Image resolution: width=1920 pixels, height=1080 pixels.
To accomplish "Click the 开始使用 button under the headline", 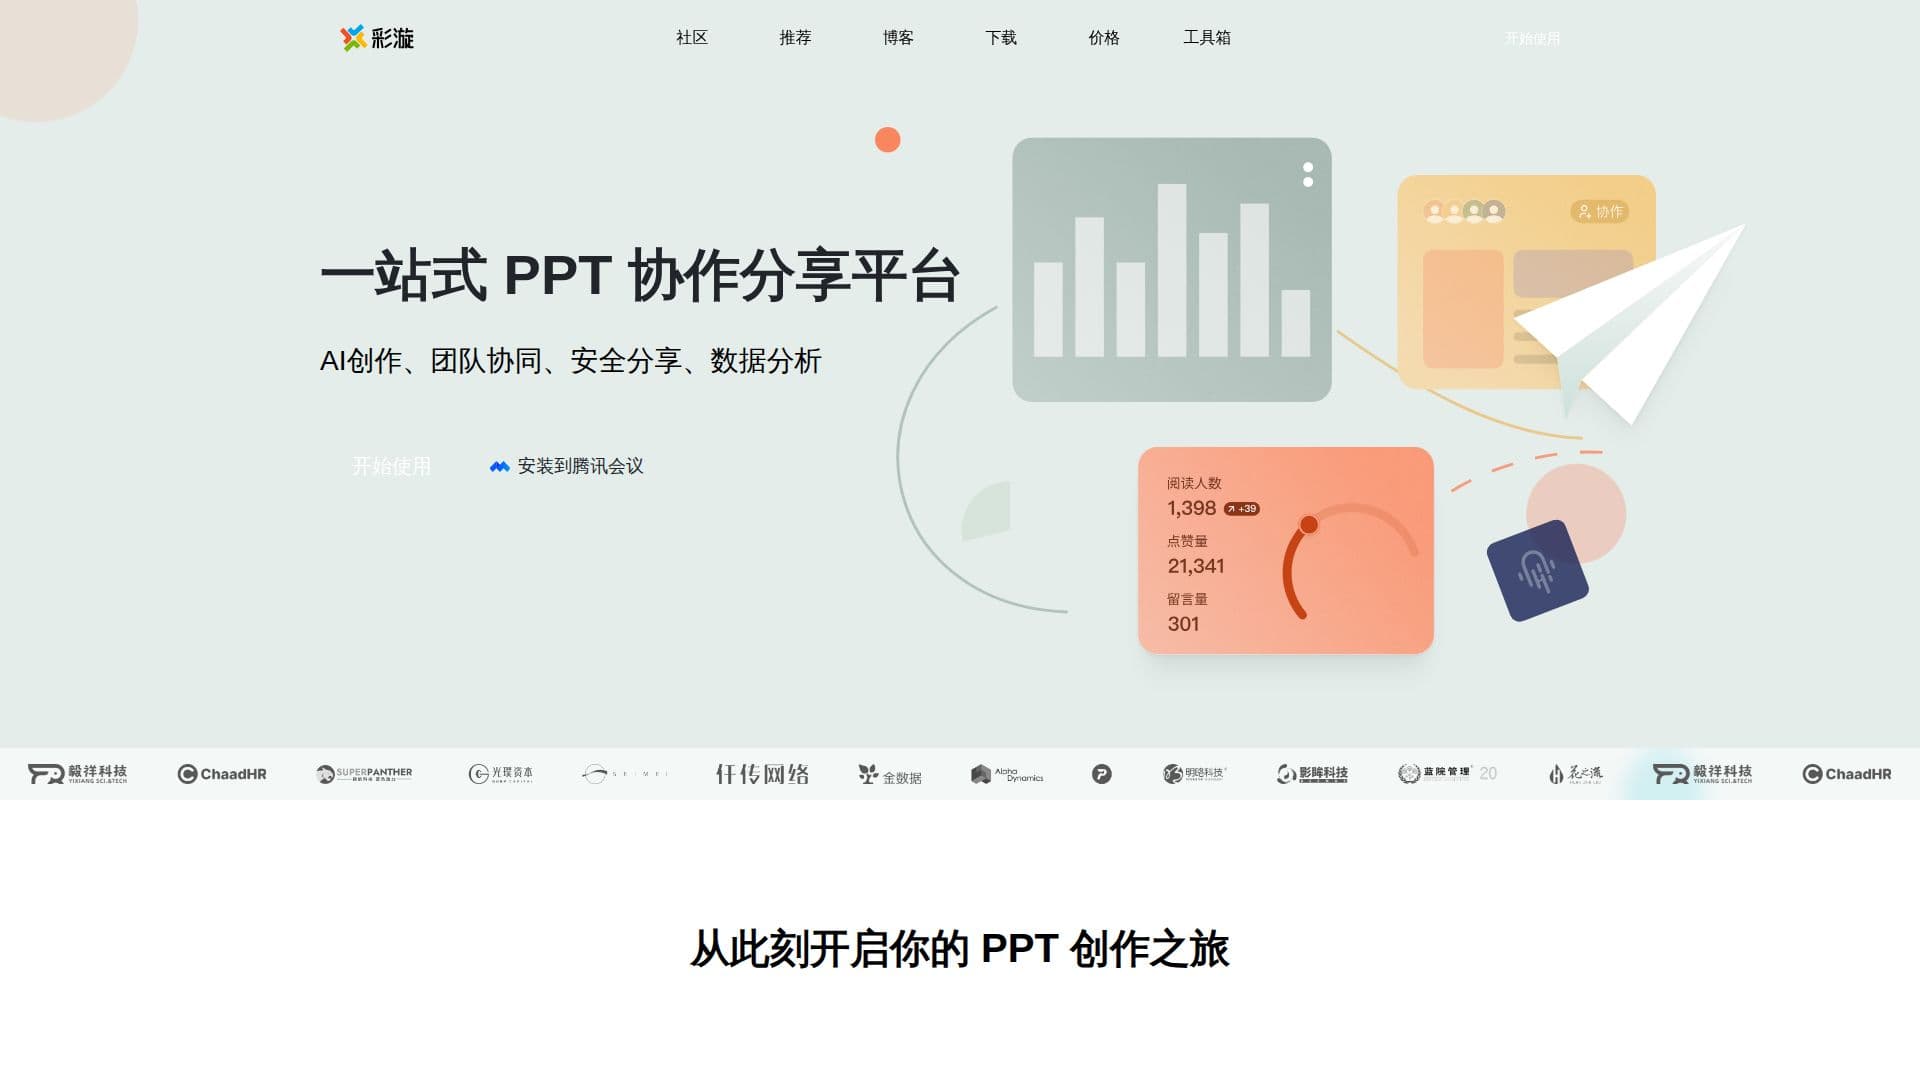I will (x=391, y=466).
